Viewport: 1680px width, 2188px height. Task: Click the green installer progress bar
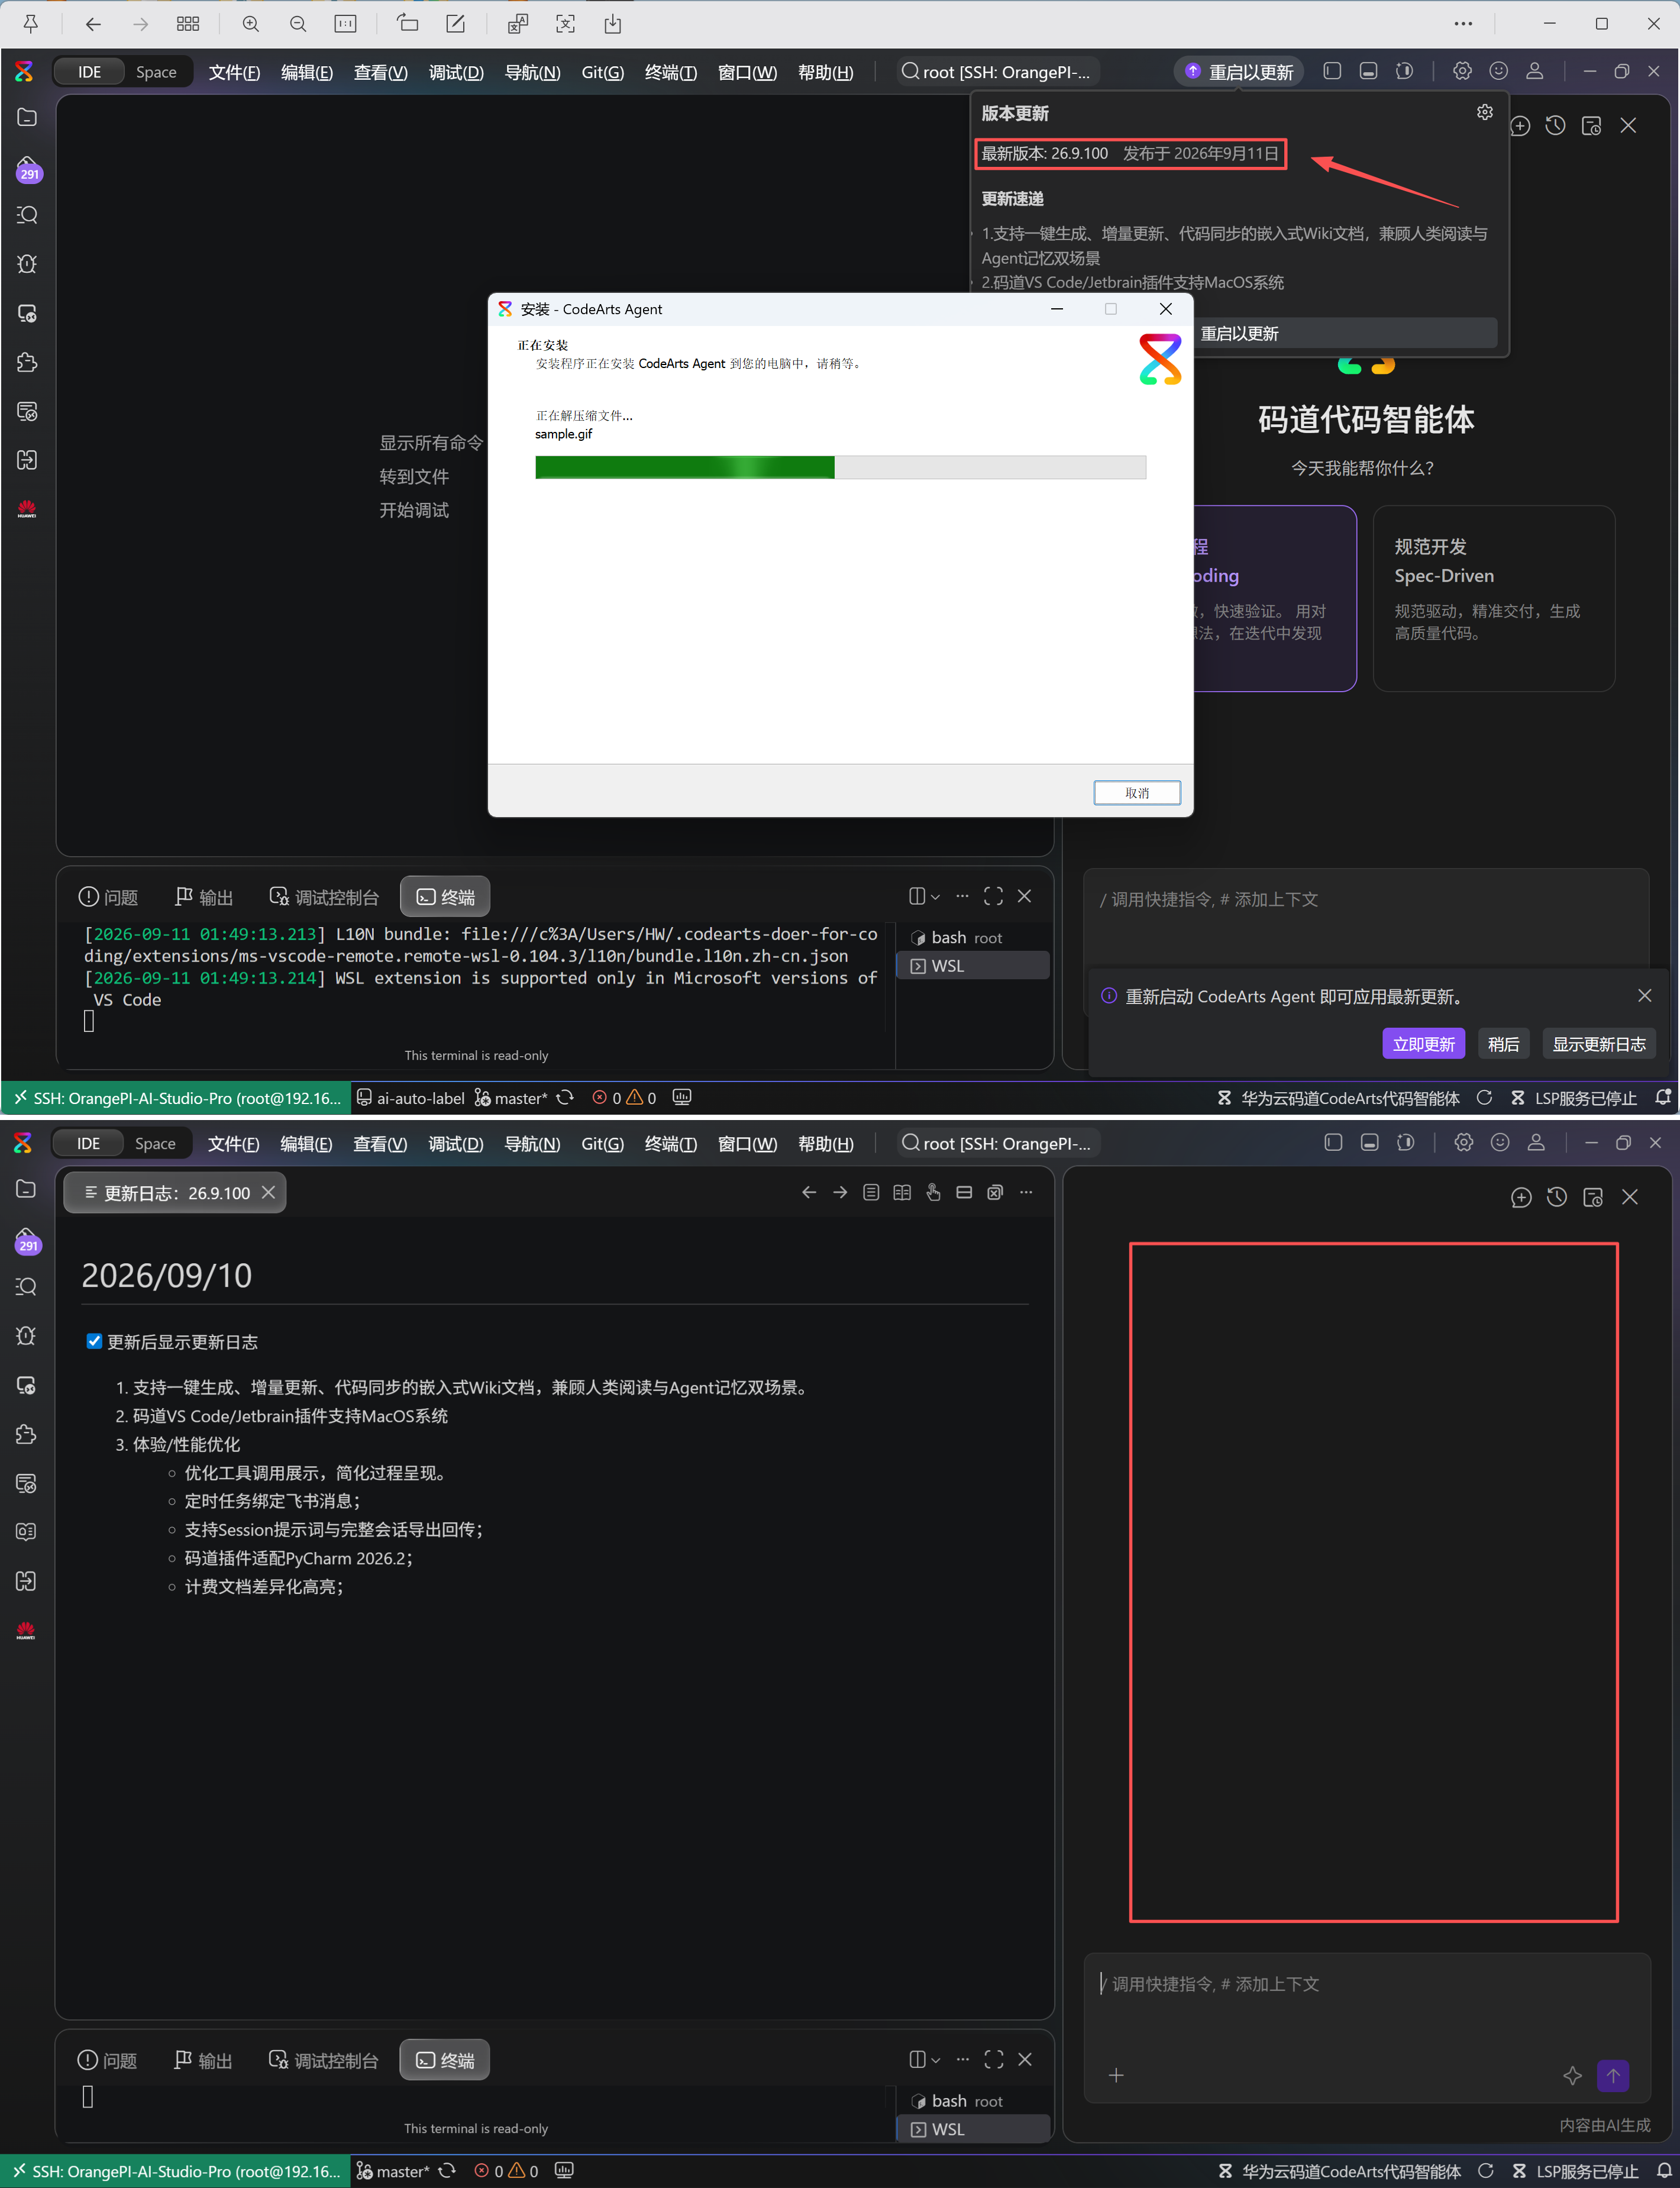[x=841, y=467]
